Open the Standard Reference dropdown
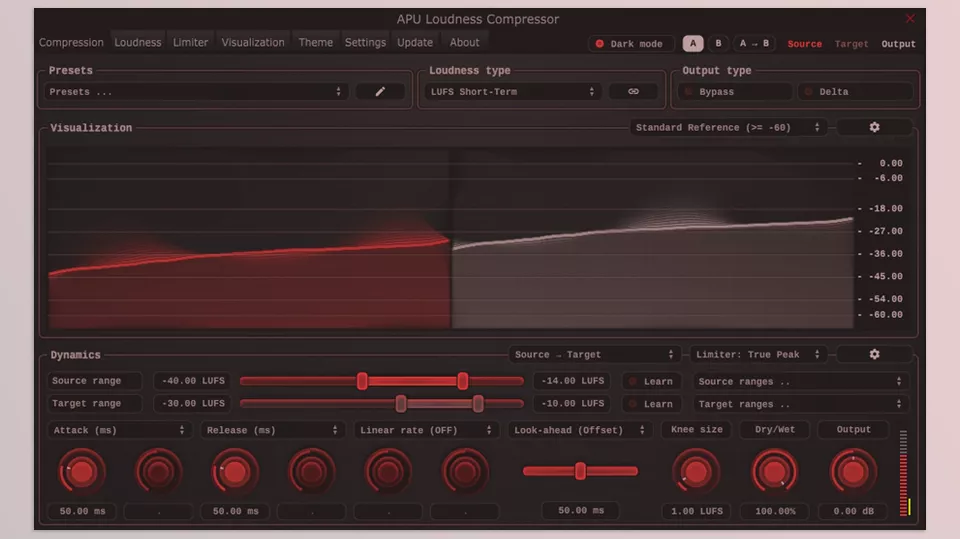 (728, 127)
